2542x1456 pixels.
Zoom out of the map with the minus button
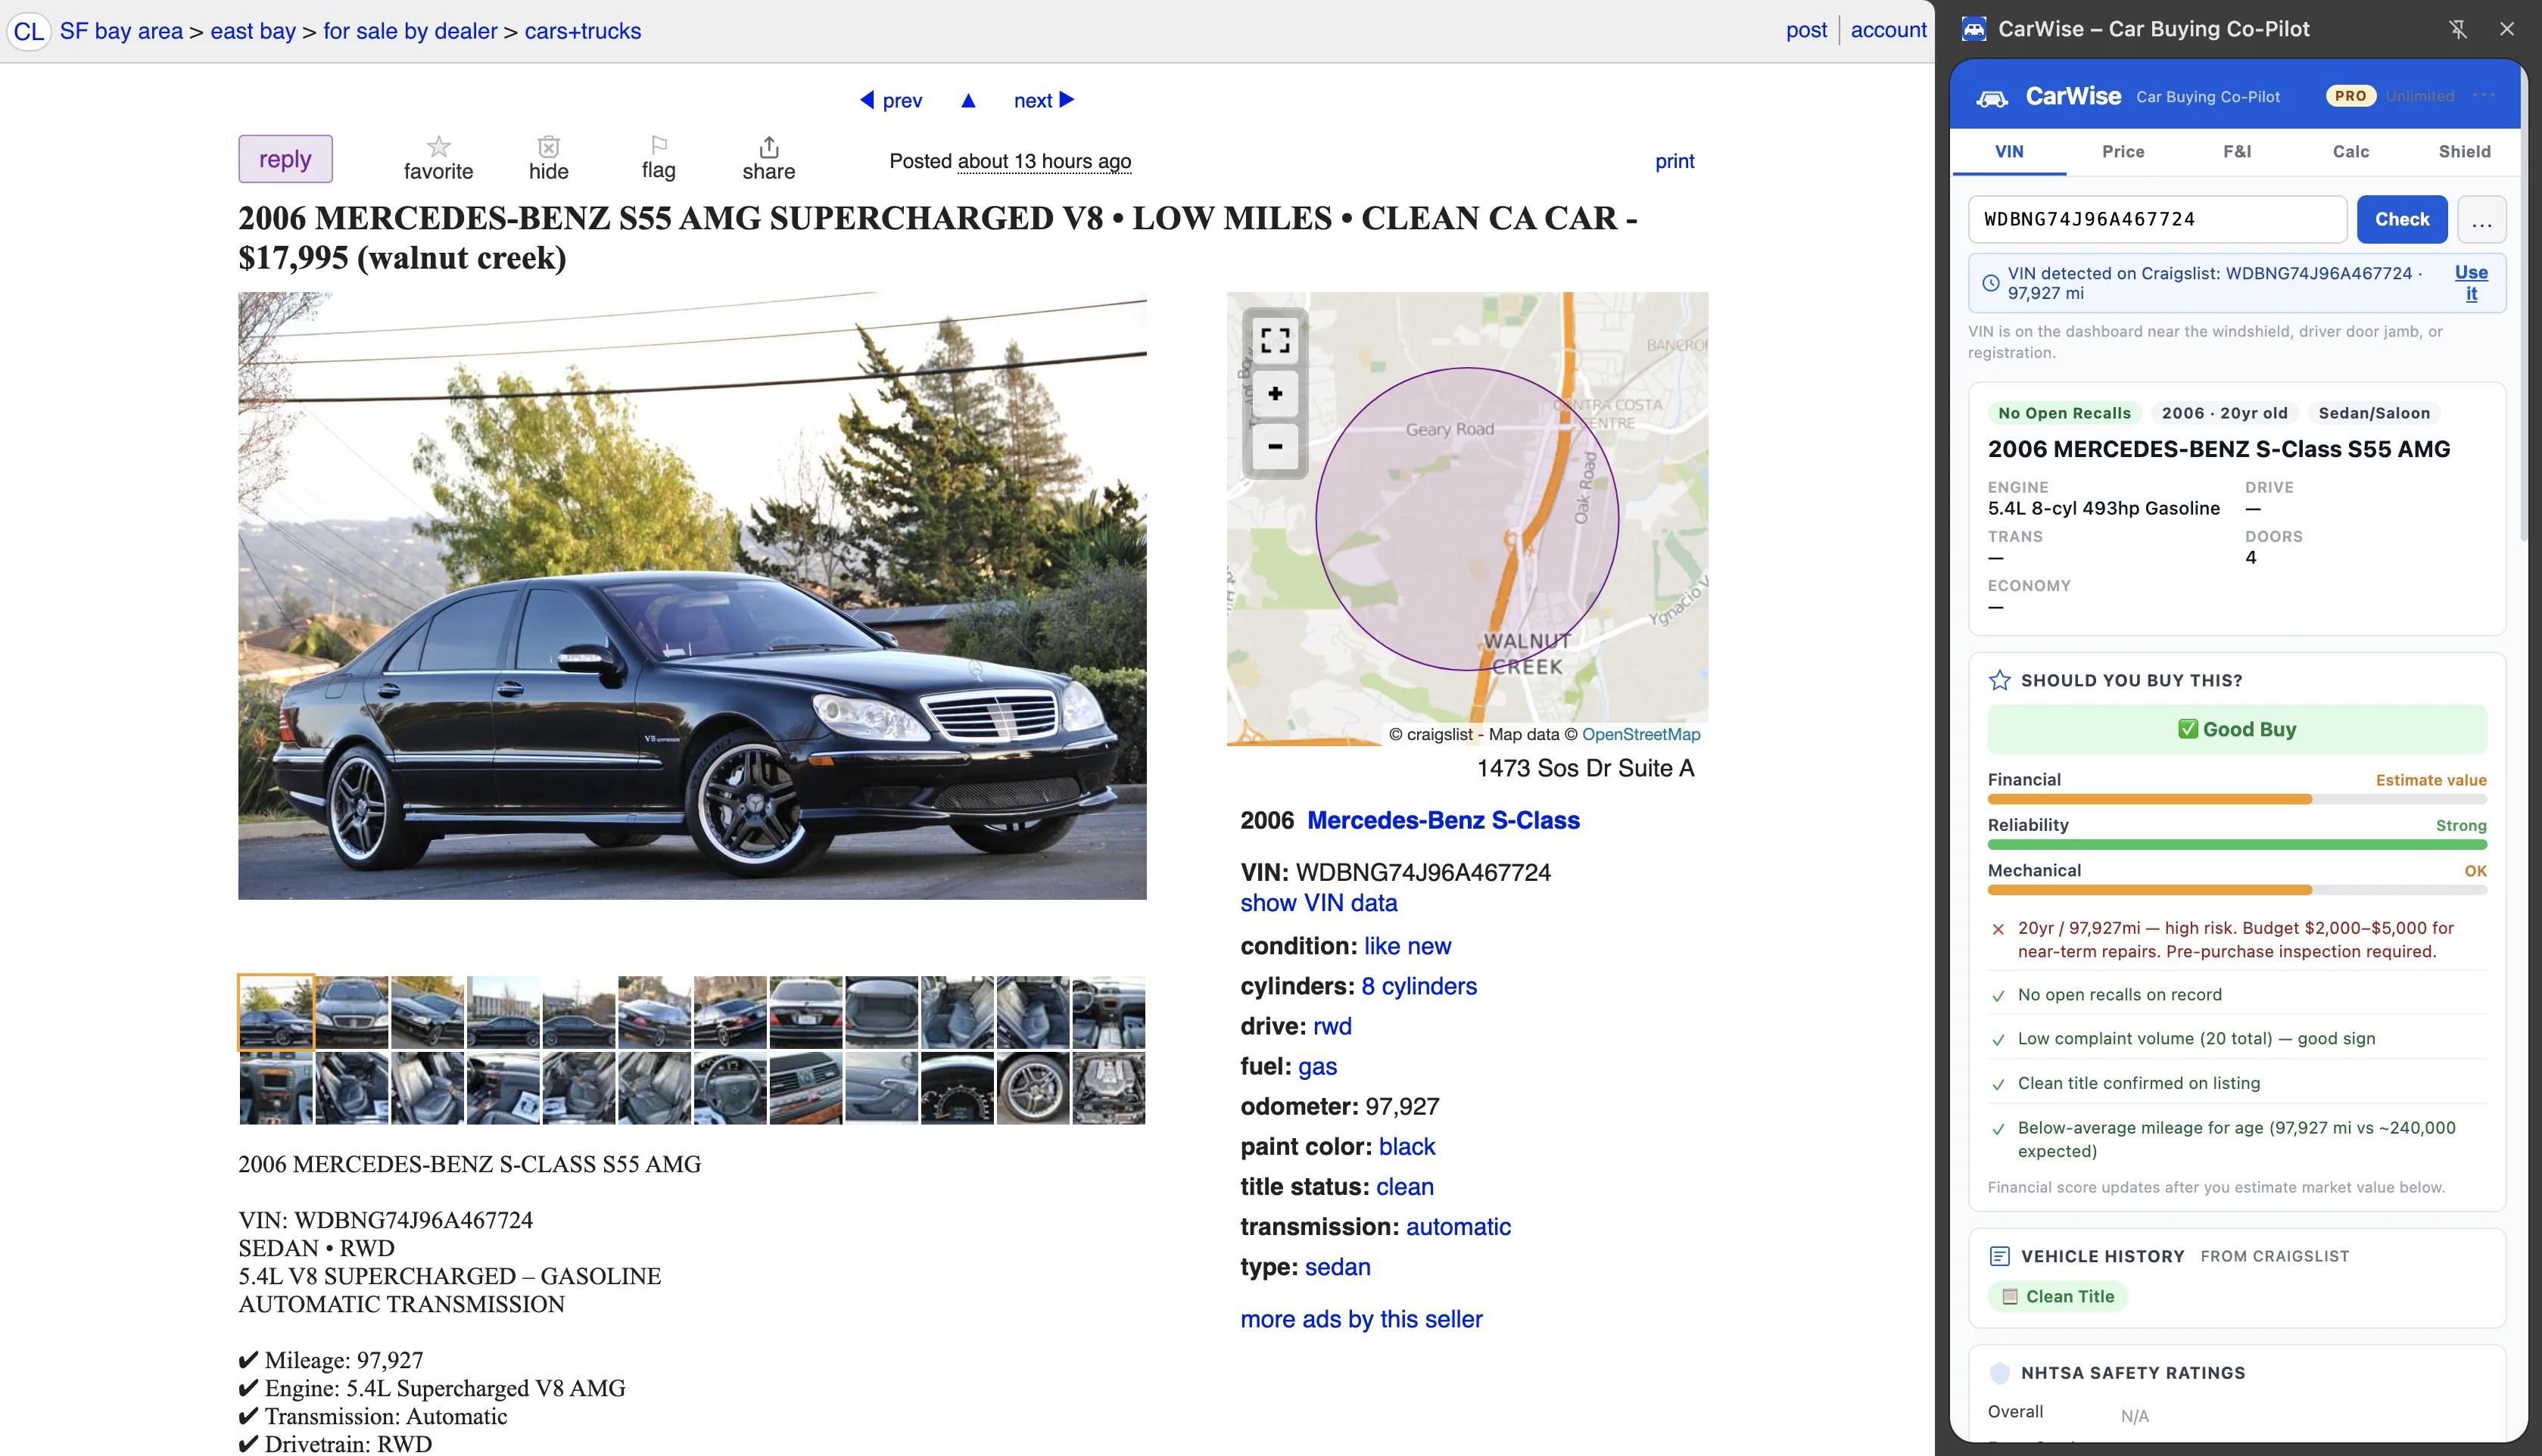[1275, 446]
